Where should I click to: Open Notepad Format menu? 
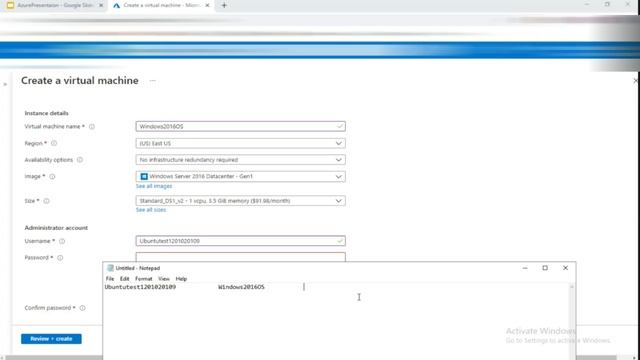point(144,279)
